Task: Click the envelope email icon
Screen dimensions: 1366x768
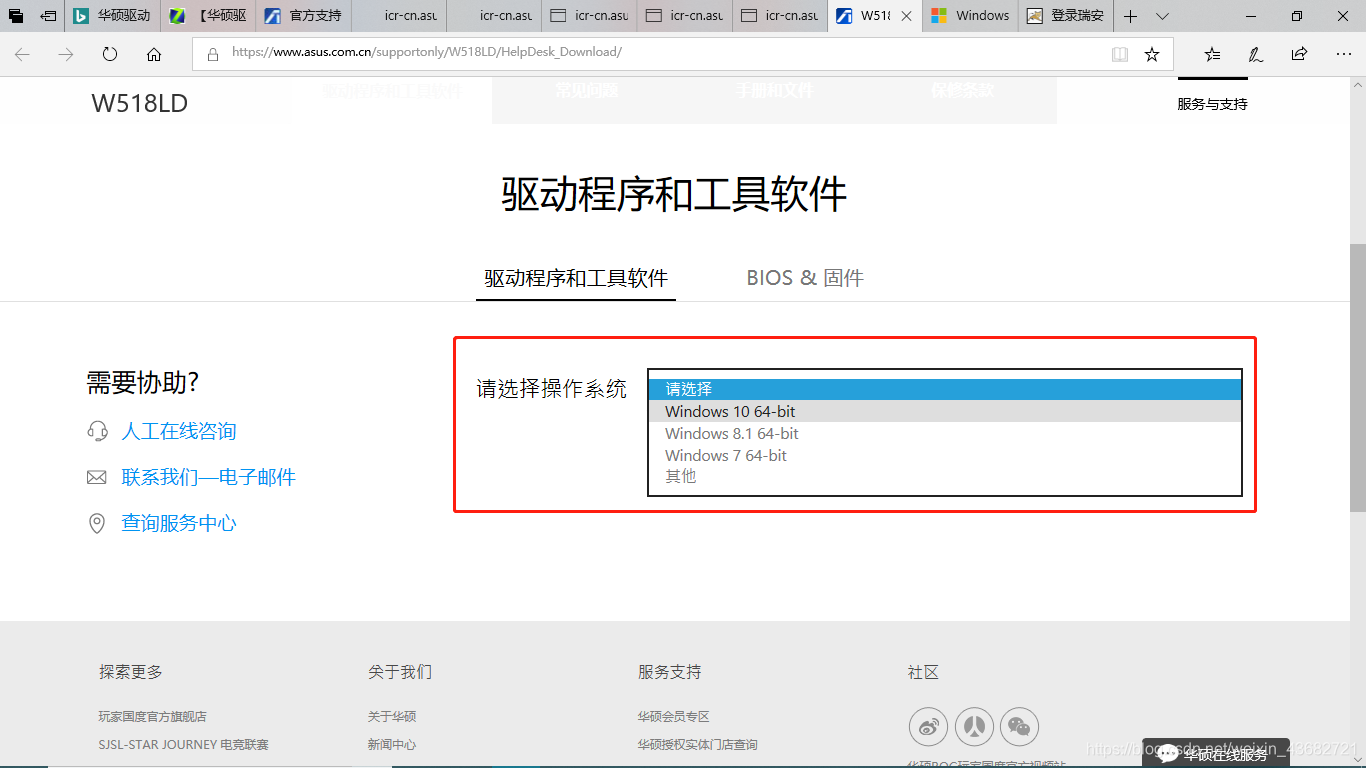Action: point(97,478)
